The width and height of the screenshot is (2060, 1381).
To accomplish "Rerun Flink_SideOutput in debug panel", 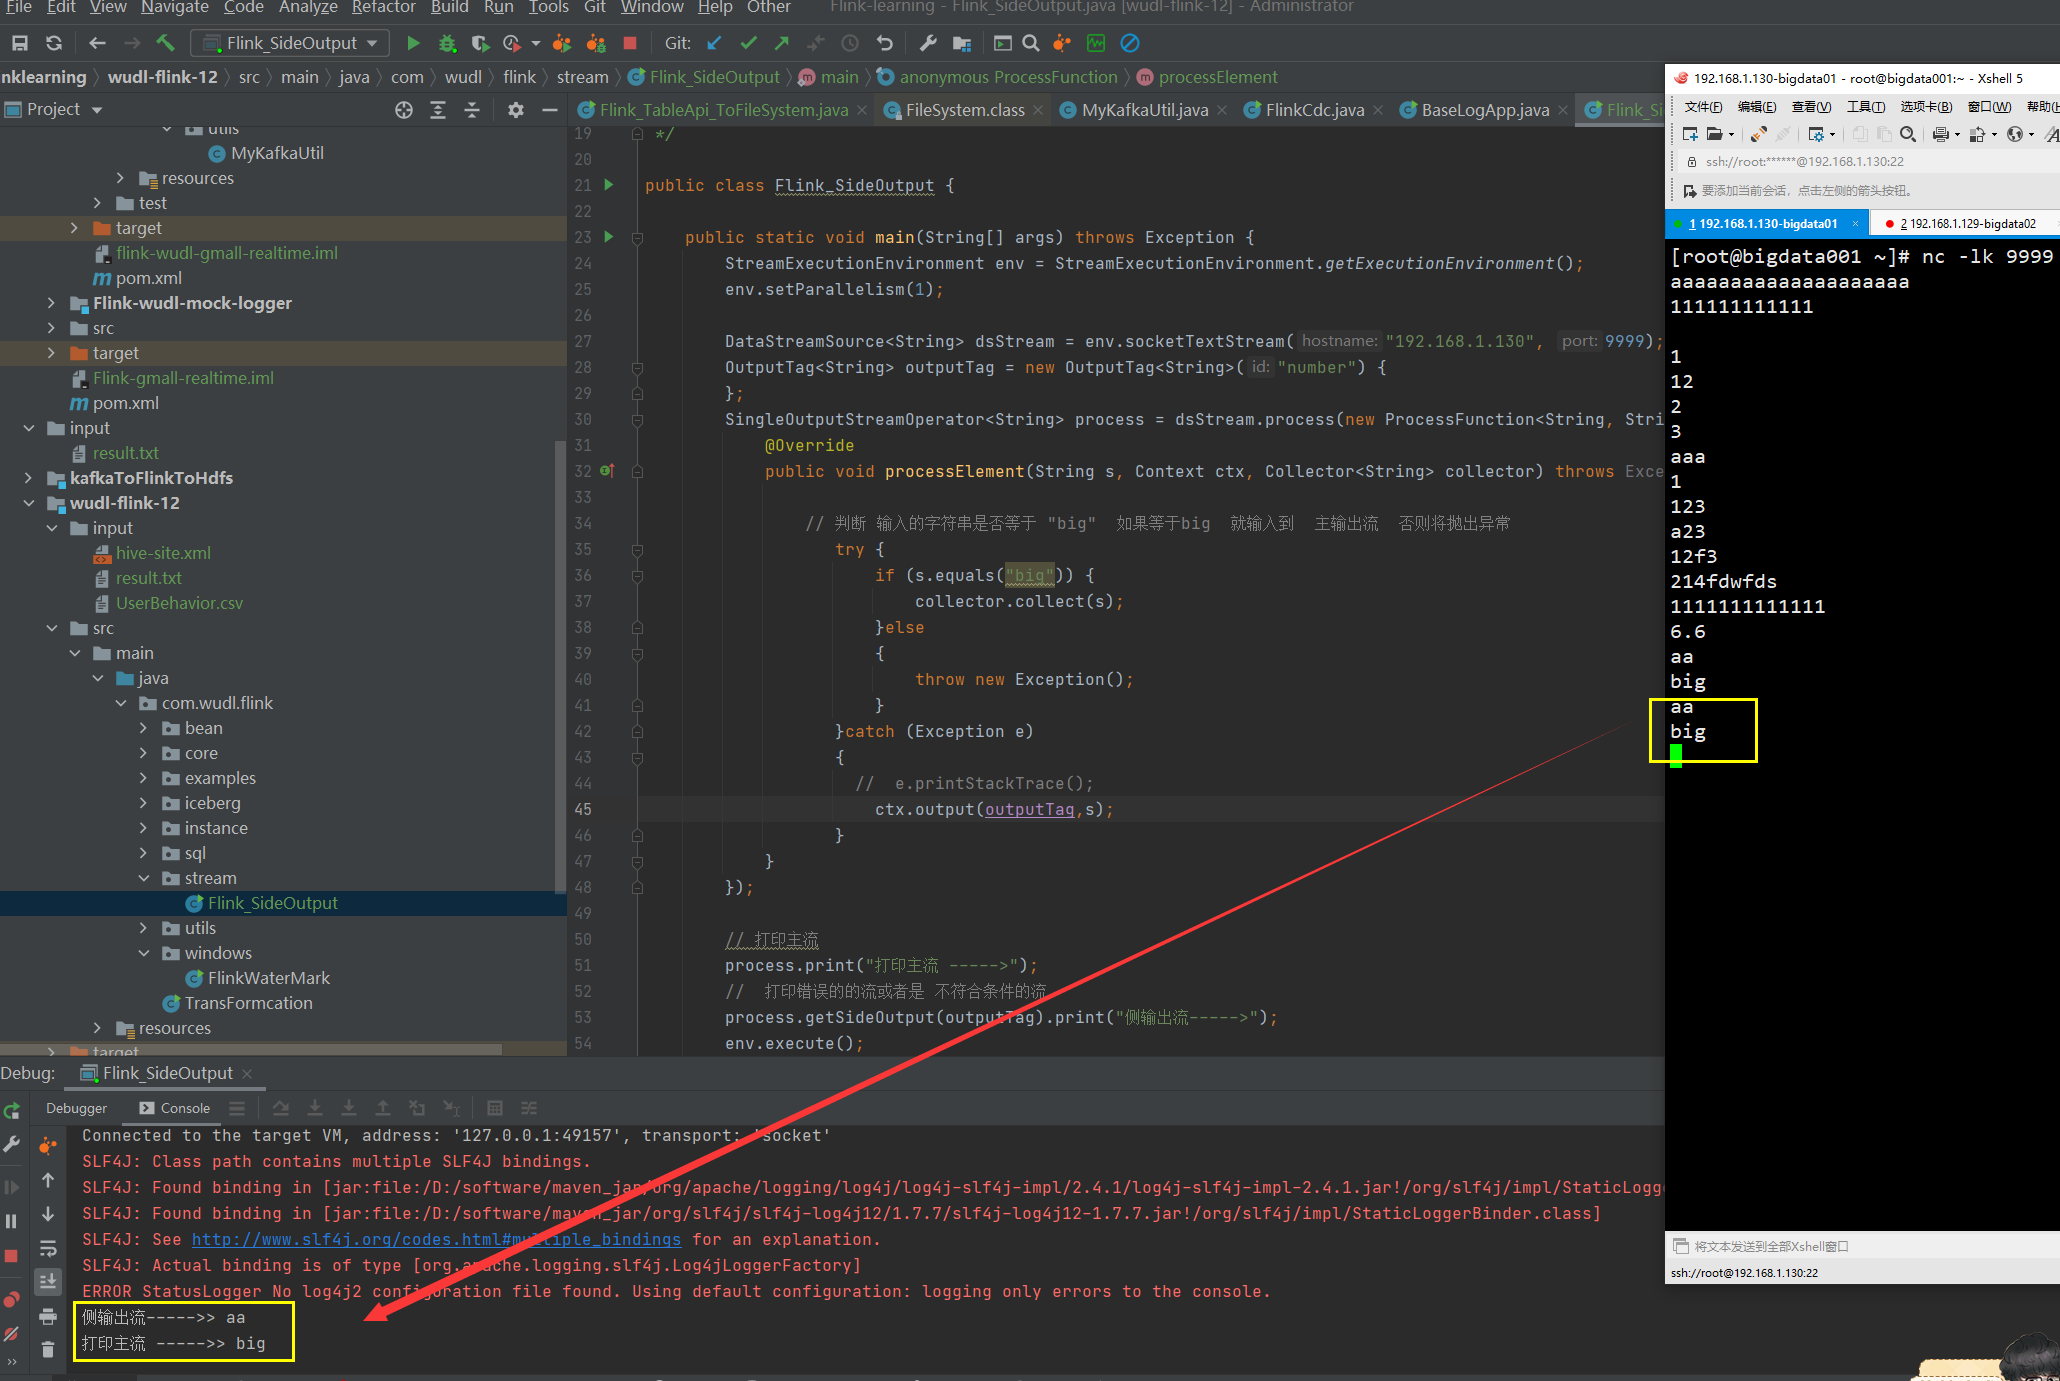I will click(12, 1111).
